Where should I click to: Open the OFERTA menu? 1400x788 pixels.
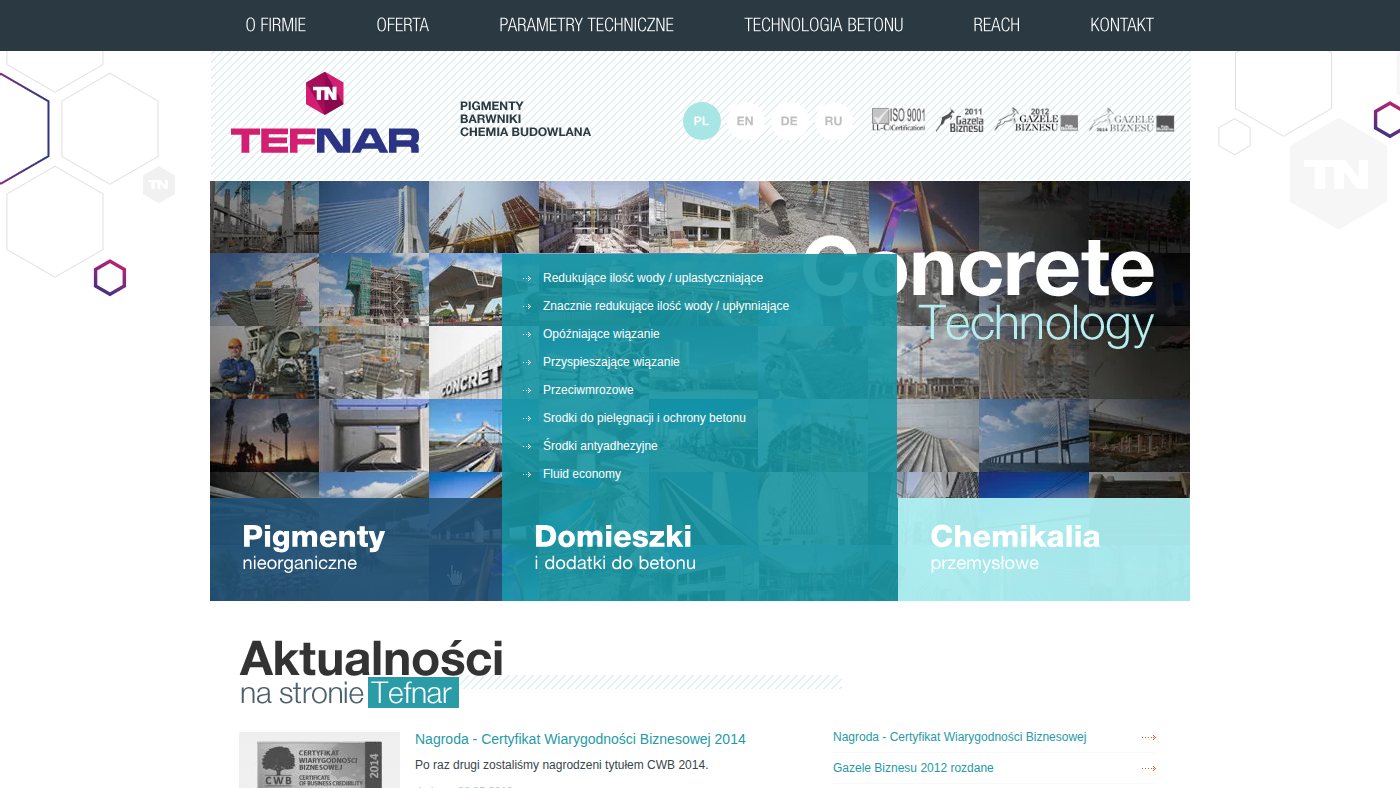pos(403,25)
